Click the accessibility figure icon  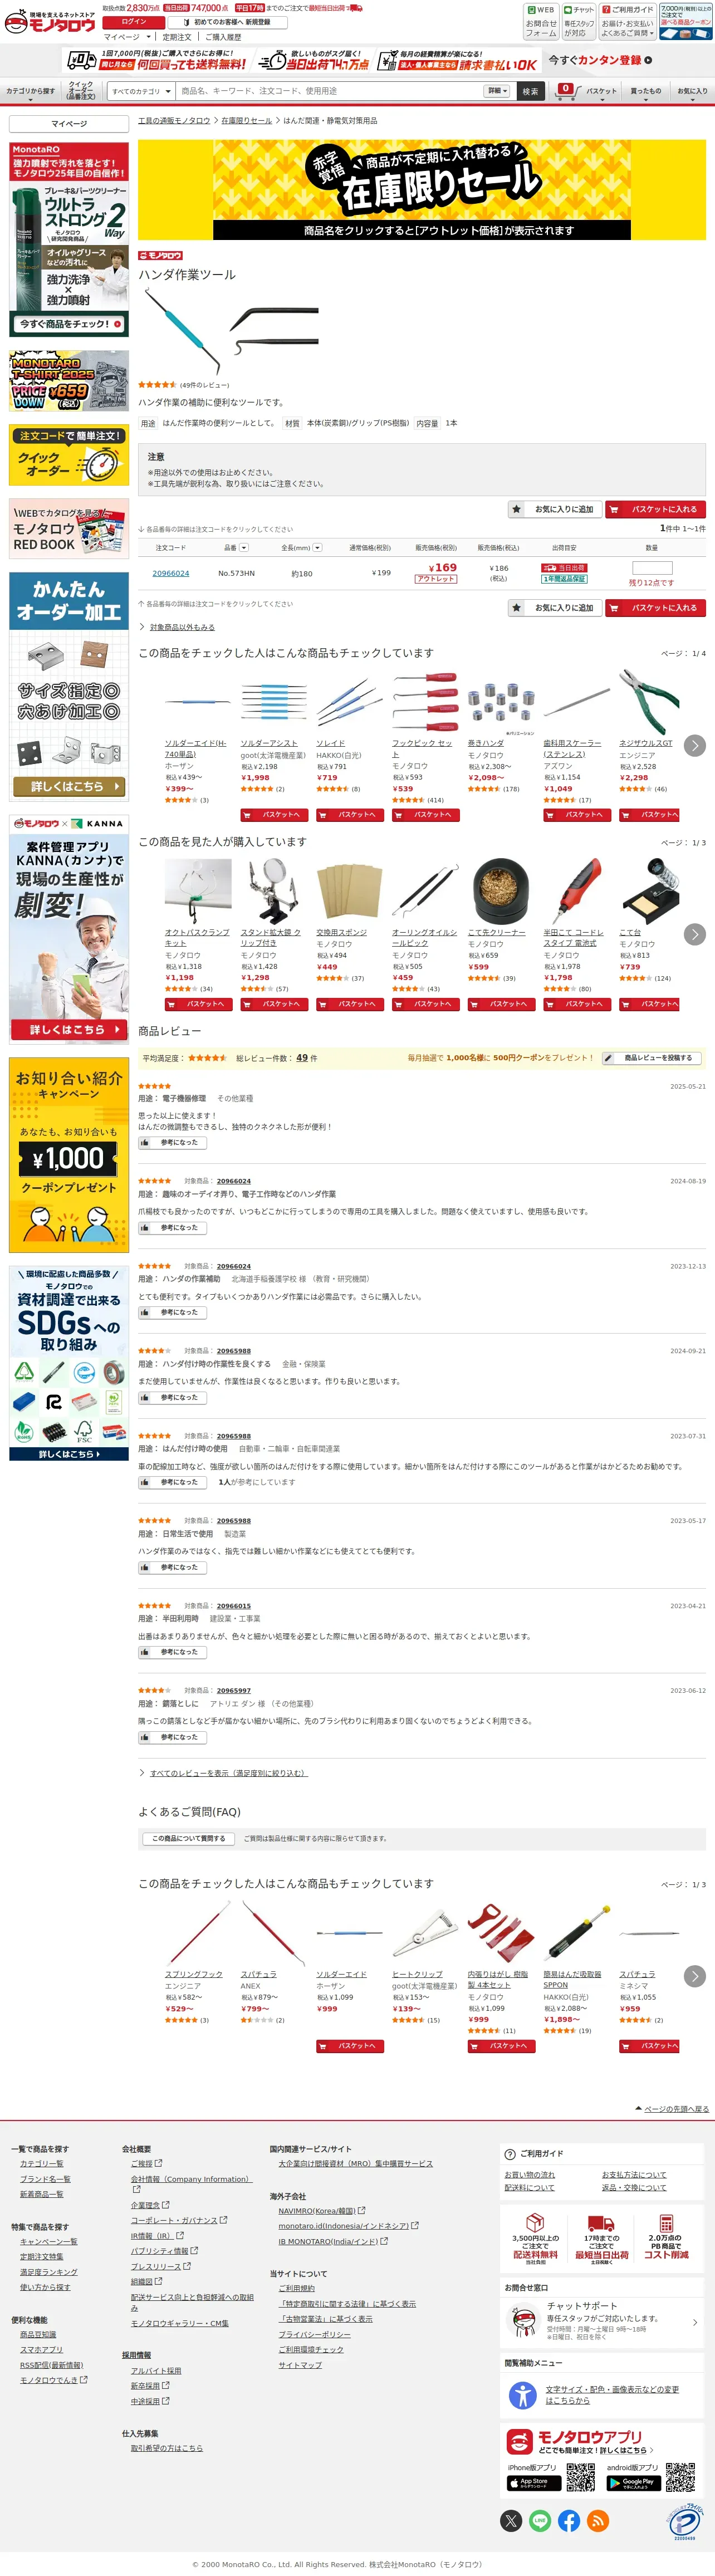[523, 2394]
